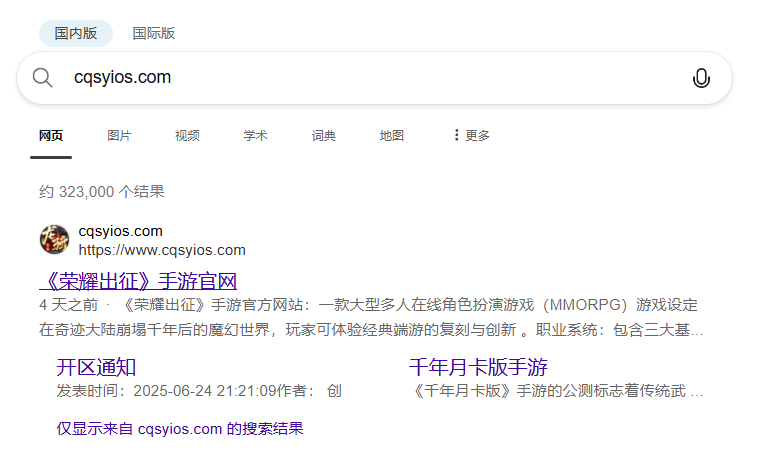Open 《荣耀出征》手游官网 result title
The image size is (765, 466).
pyautogui.click(x=138, y=280)
